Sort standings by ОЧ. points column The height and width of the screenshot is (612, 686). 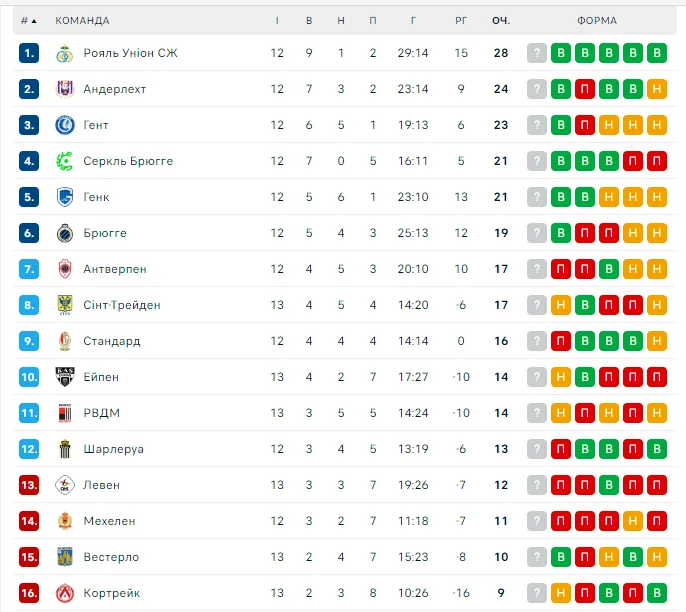[501, 20]
